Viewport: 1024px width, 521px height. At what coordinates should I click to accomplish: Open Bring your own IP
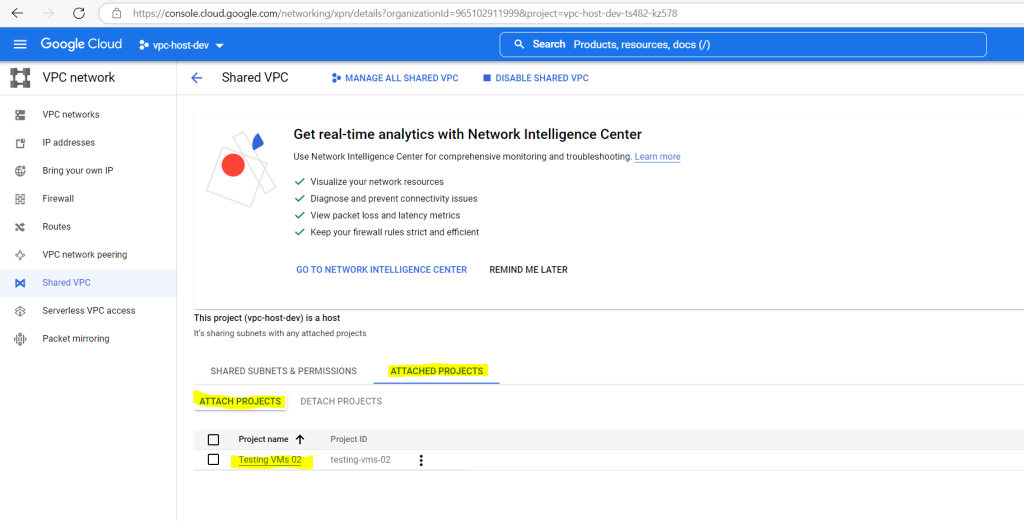coord(78,170)
